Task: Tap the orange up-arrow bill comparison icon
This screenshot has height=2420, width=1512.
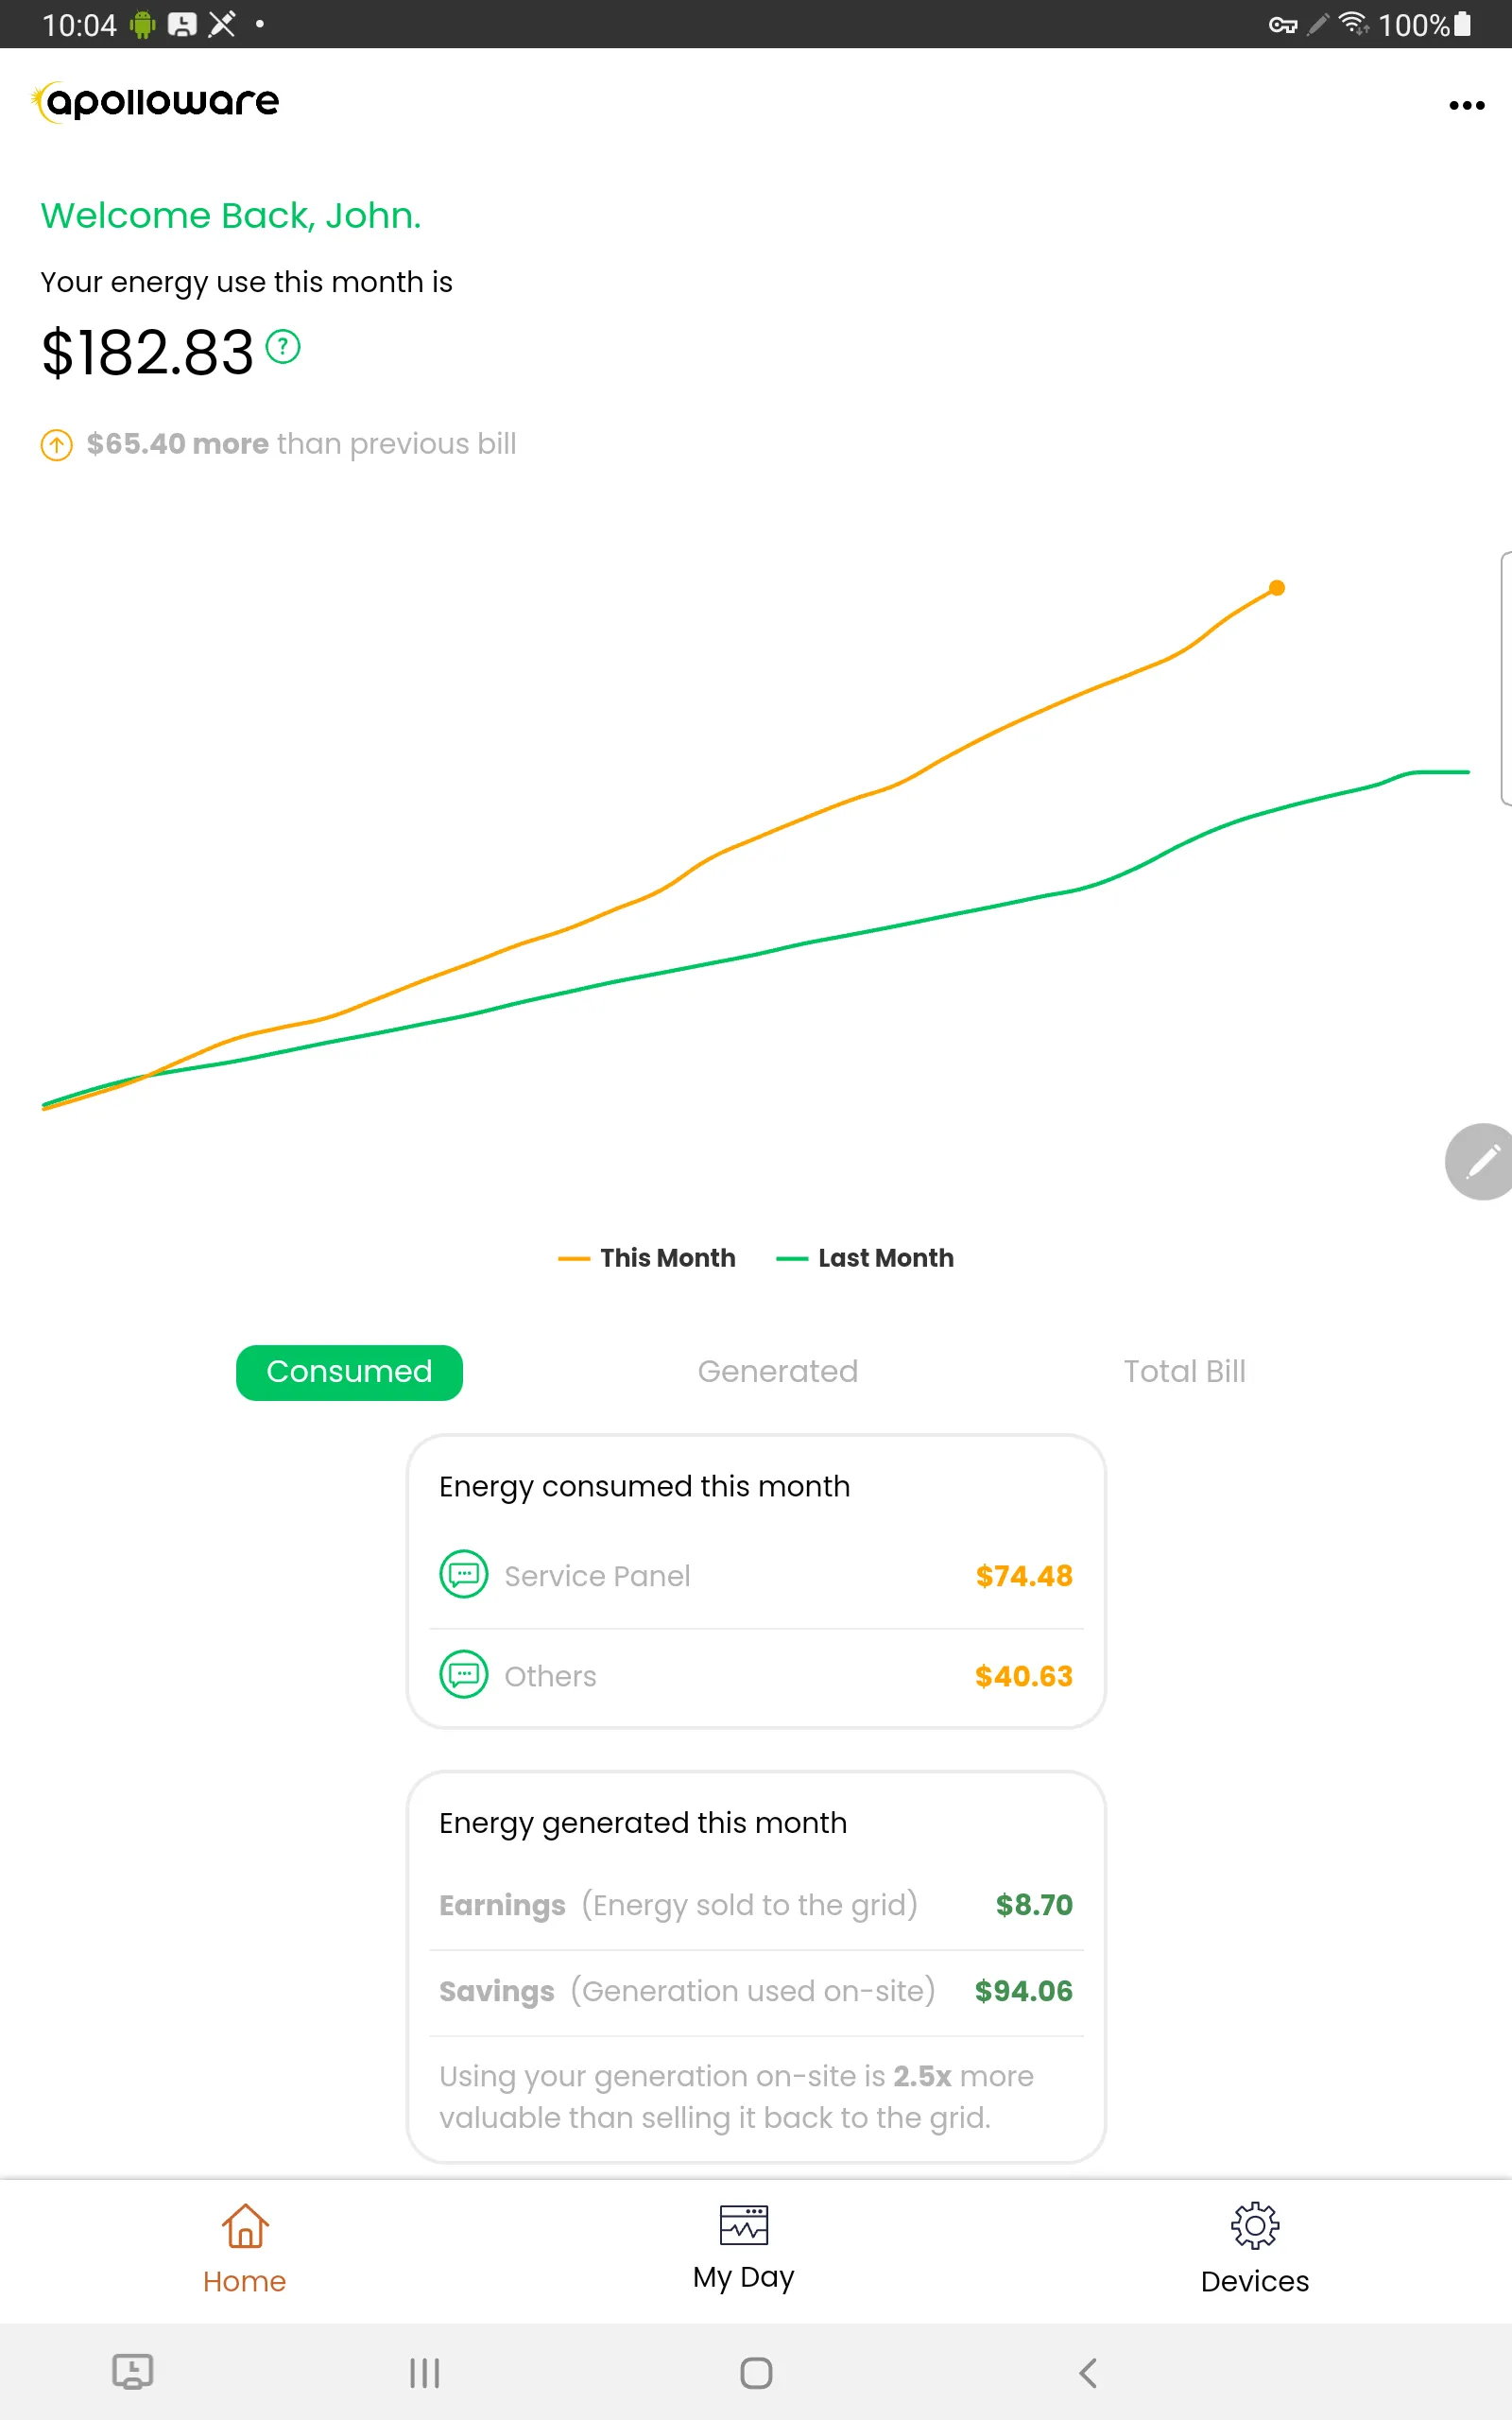Action: click(56, 444)
